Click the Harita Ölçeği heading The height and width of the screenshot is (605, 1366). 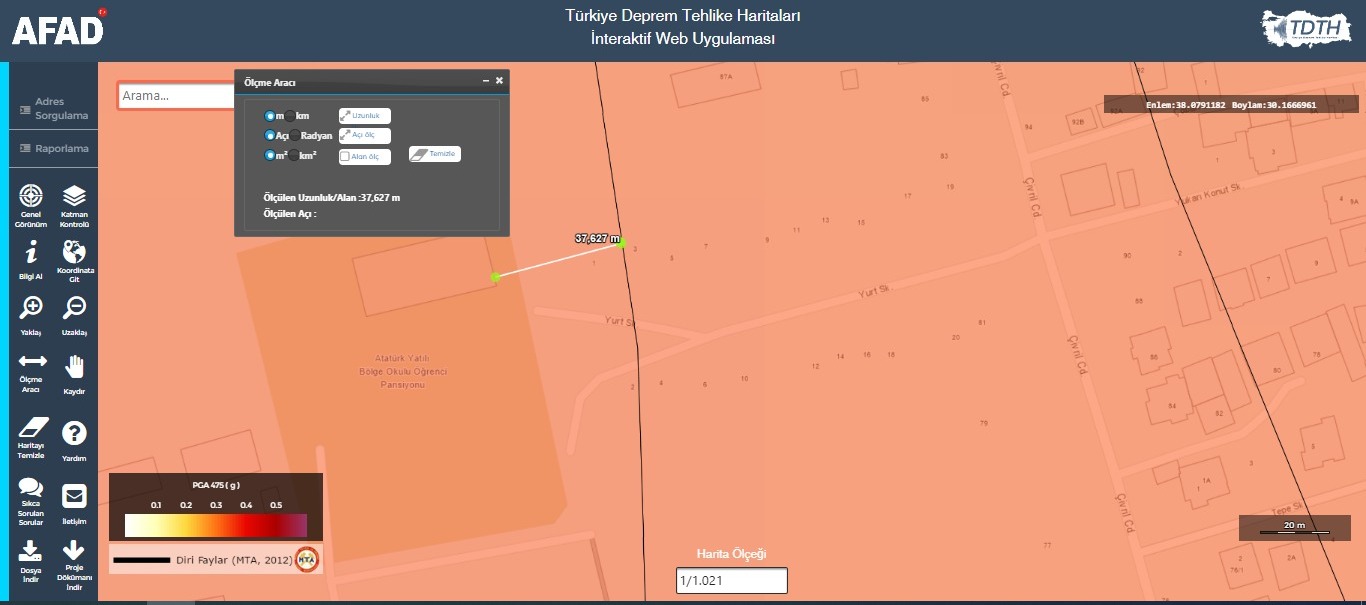[731, 553]
